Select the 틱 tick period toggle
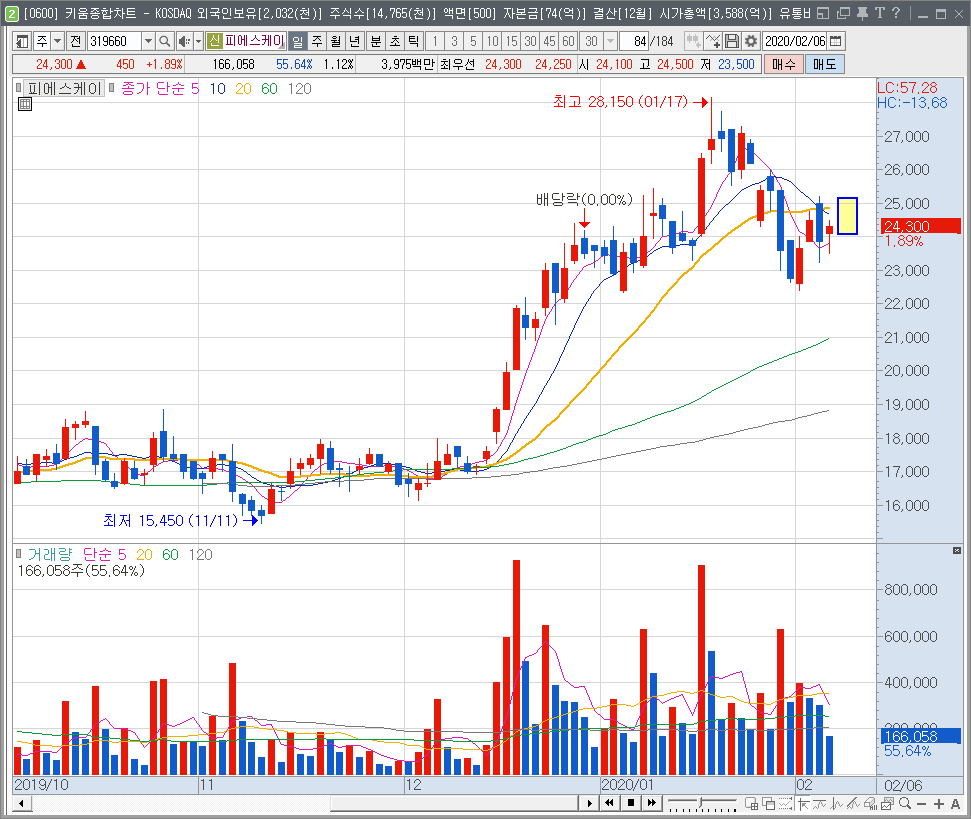Screen dimensions: 971x819 [414, 41]
